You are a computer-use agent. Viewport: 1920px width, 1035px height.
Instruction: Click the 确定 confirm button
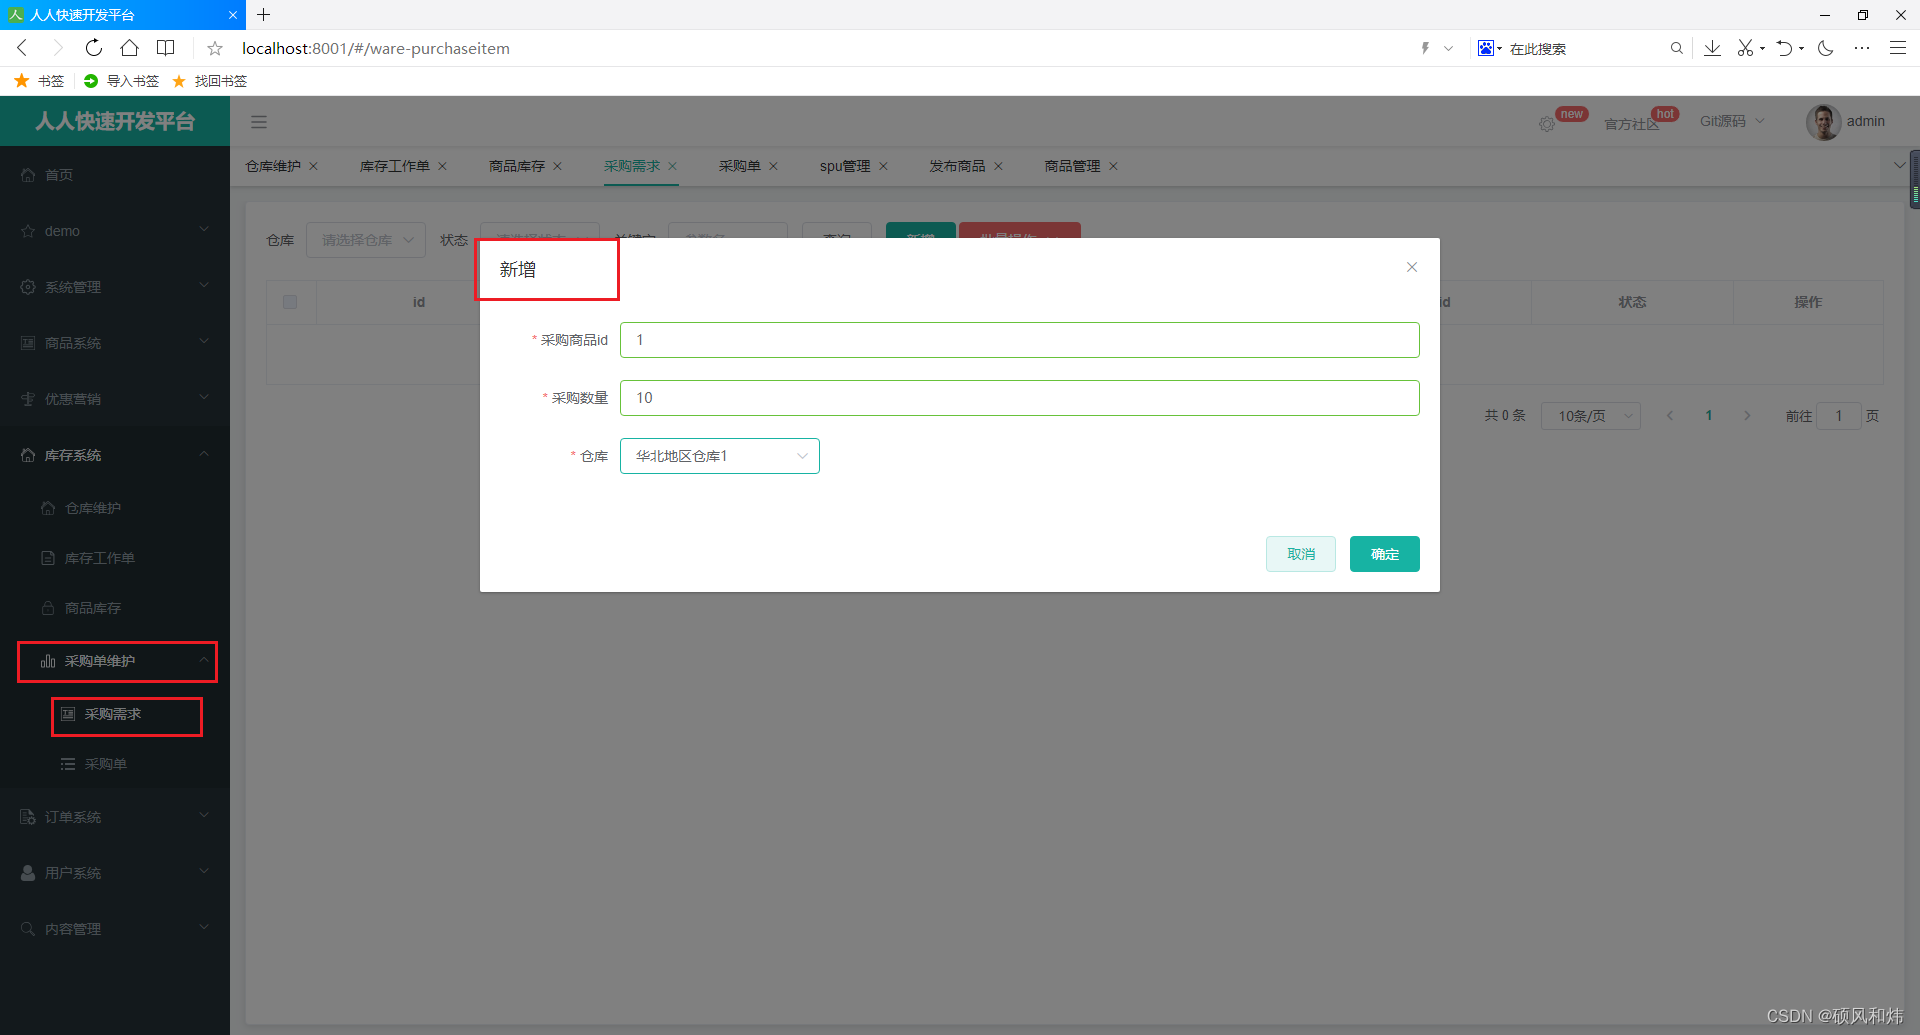(1385, 554)
